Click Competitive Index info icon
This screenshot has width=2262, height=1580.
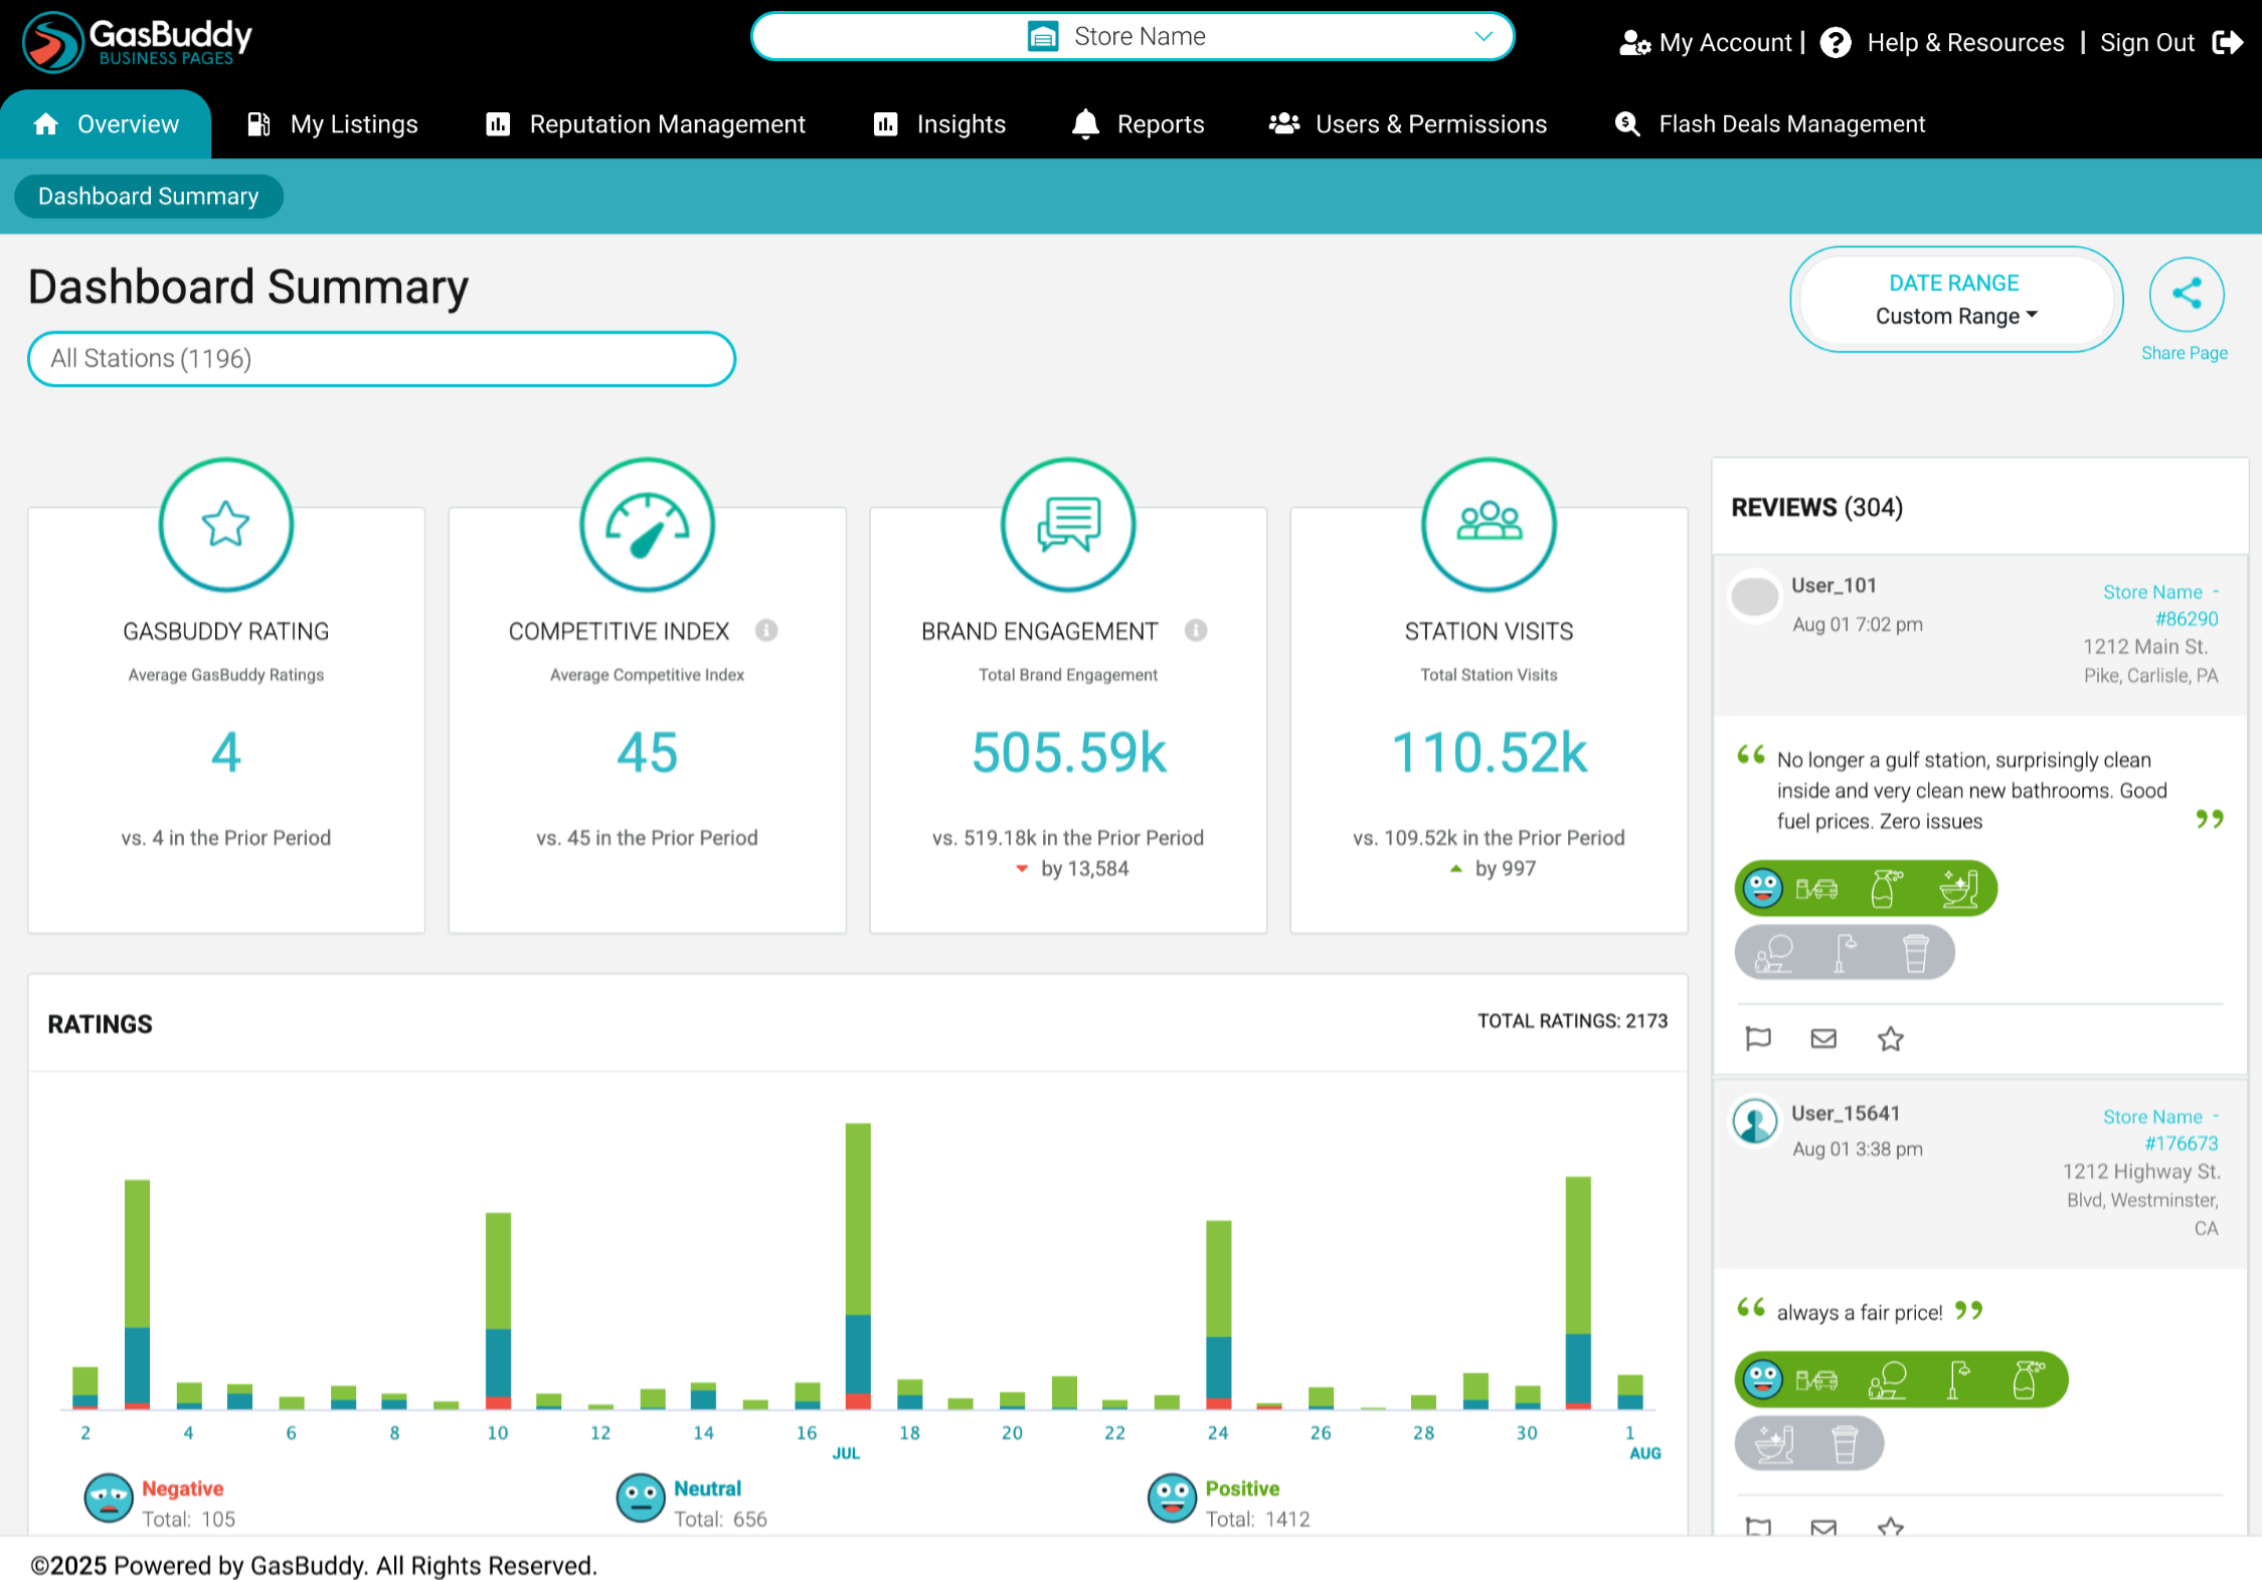(766, 631)
